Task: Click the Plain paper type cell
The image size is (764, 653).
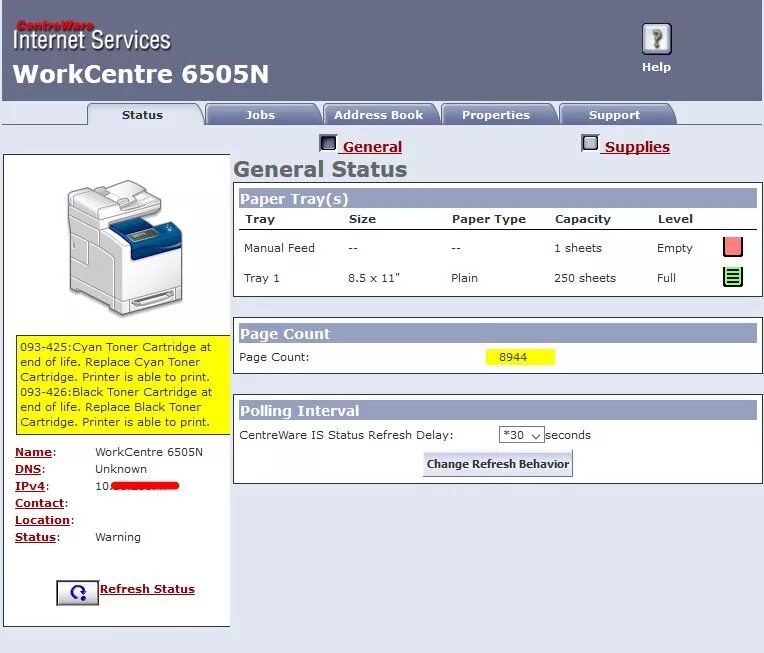Action: pyautogui.click(x=464, y=278)
